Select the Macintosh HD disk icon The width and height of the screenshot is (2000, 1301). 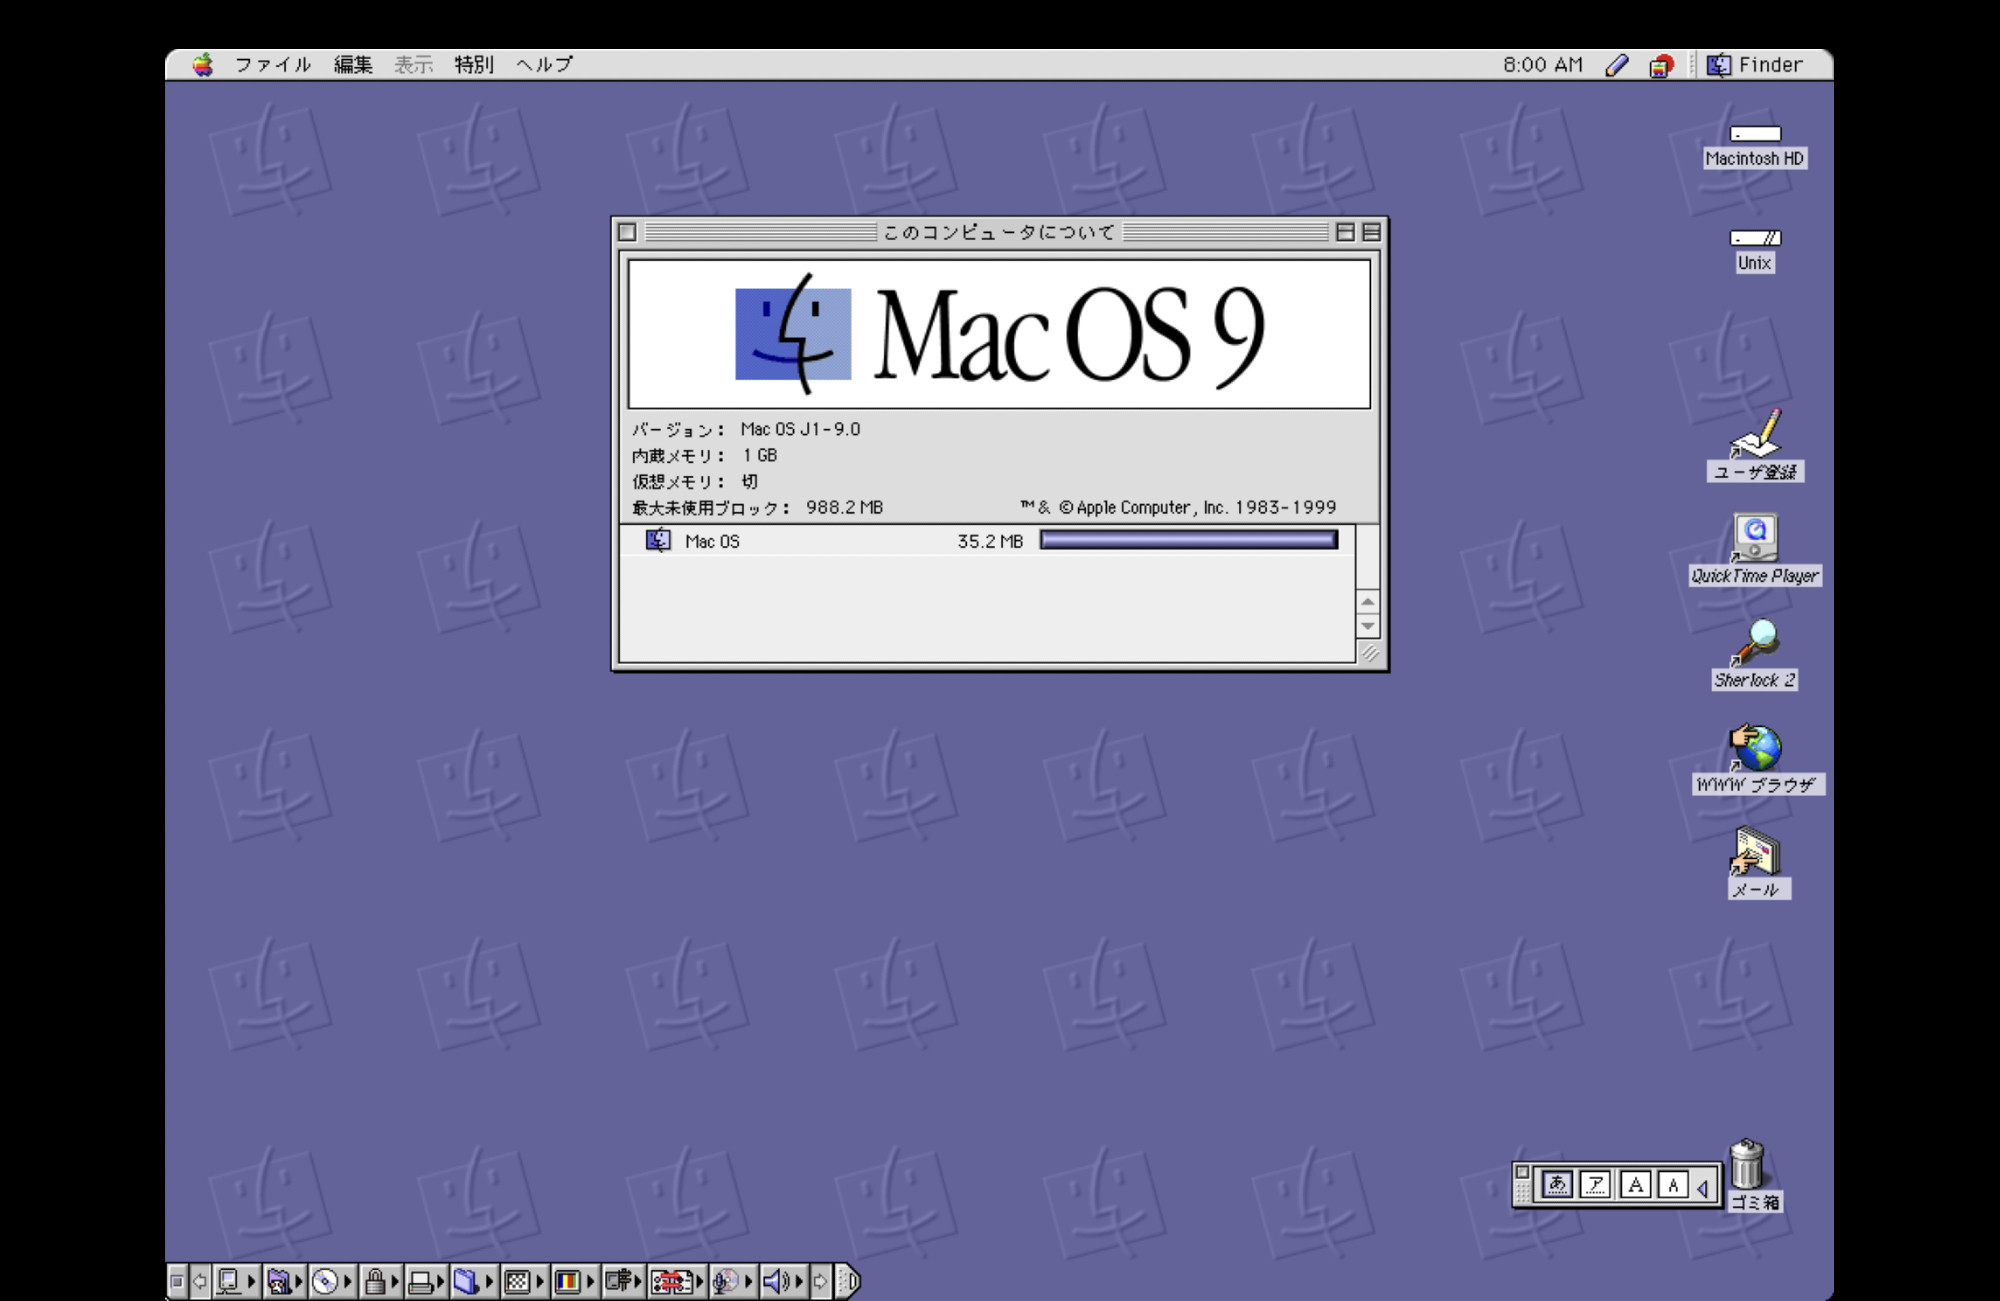(x=1755, y=134)
